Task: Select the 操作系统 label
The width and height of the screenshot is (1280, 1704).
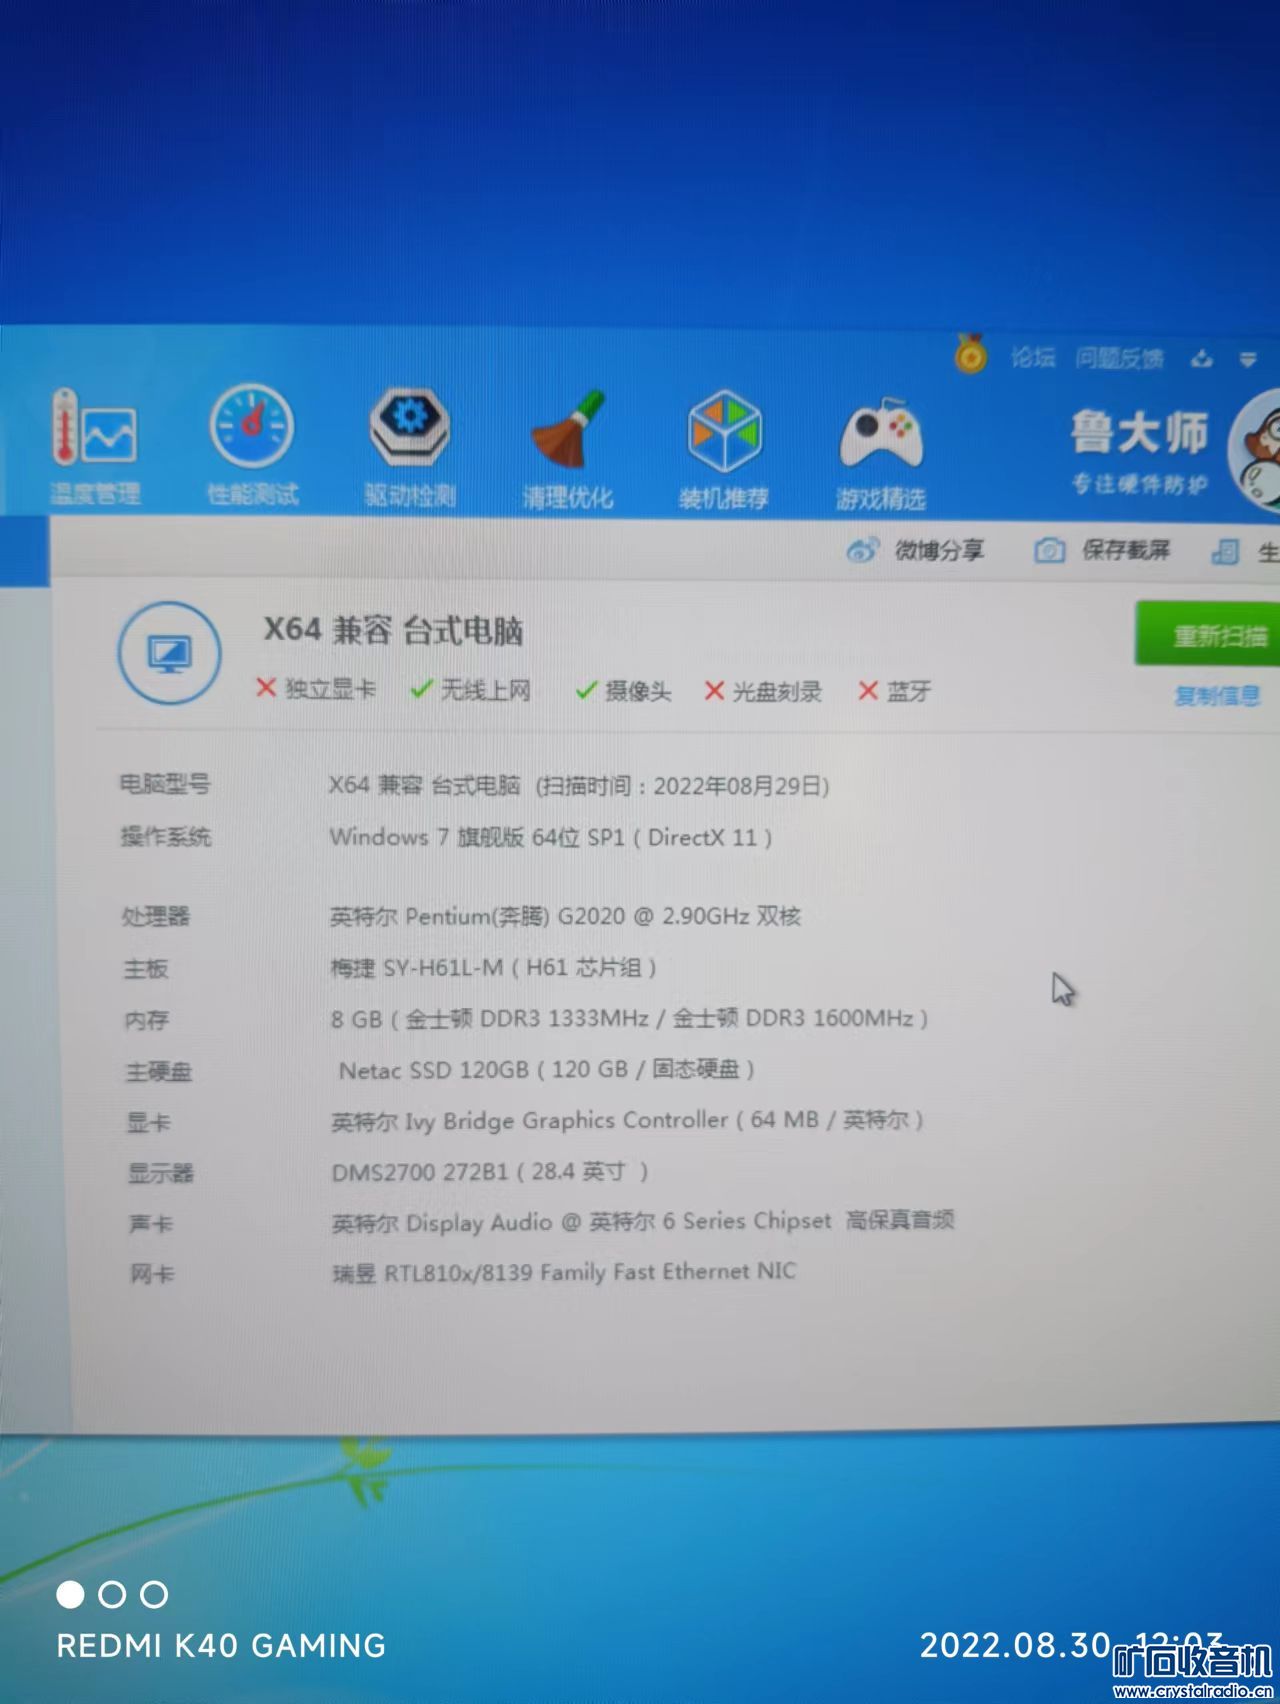Action: click(166, 836)
